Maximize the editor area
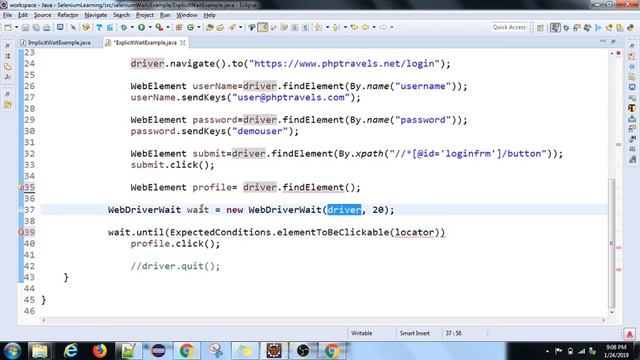Screen dimensions: 640x360 613,42
